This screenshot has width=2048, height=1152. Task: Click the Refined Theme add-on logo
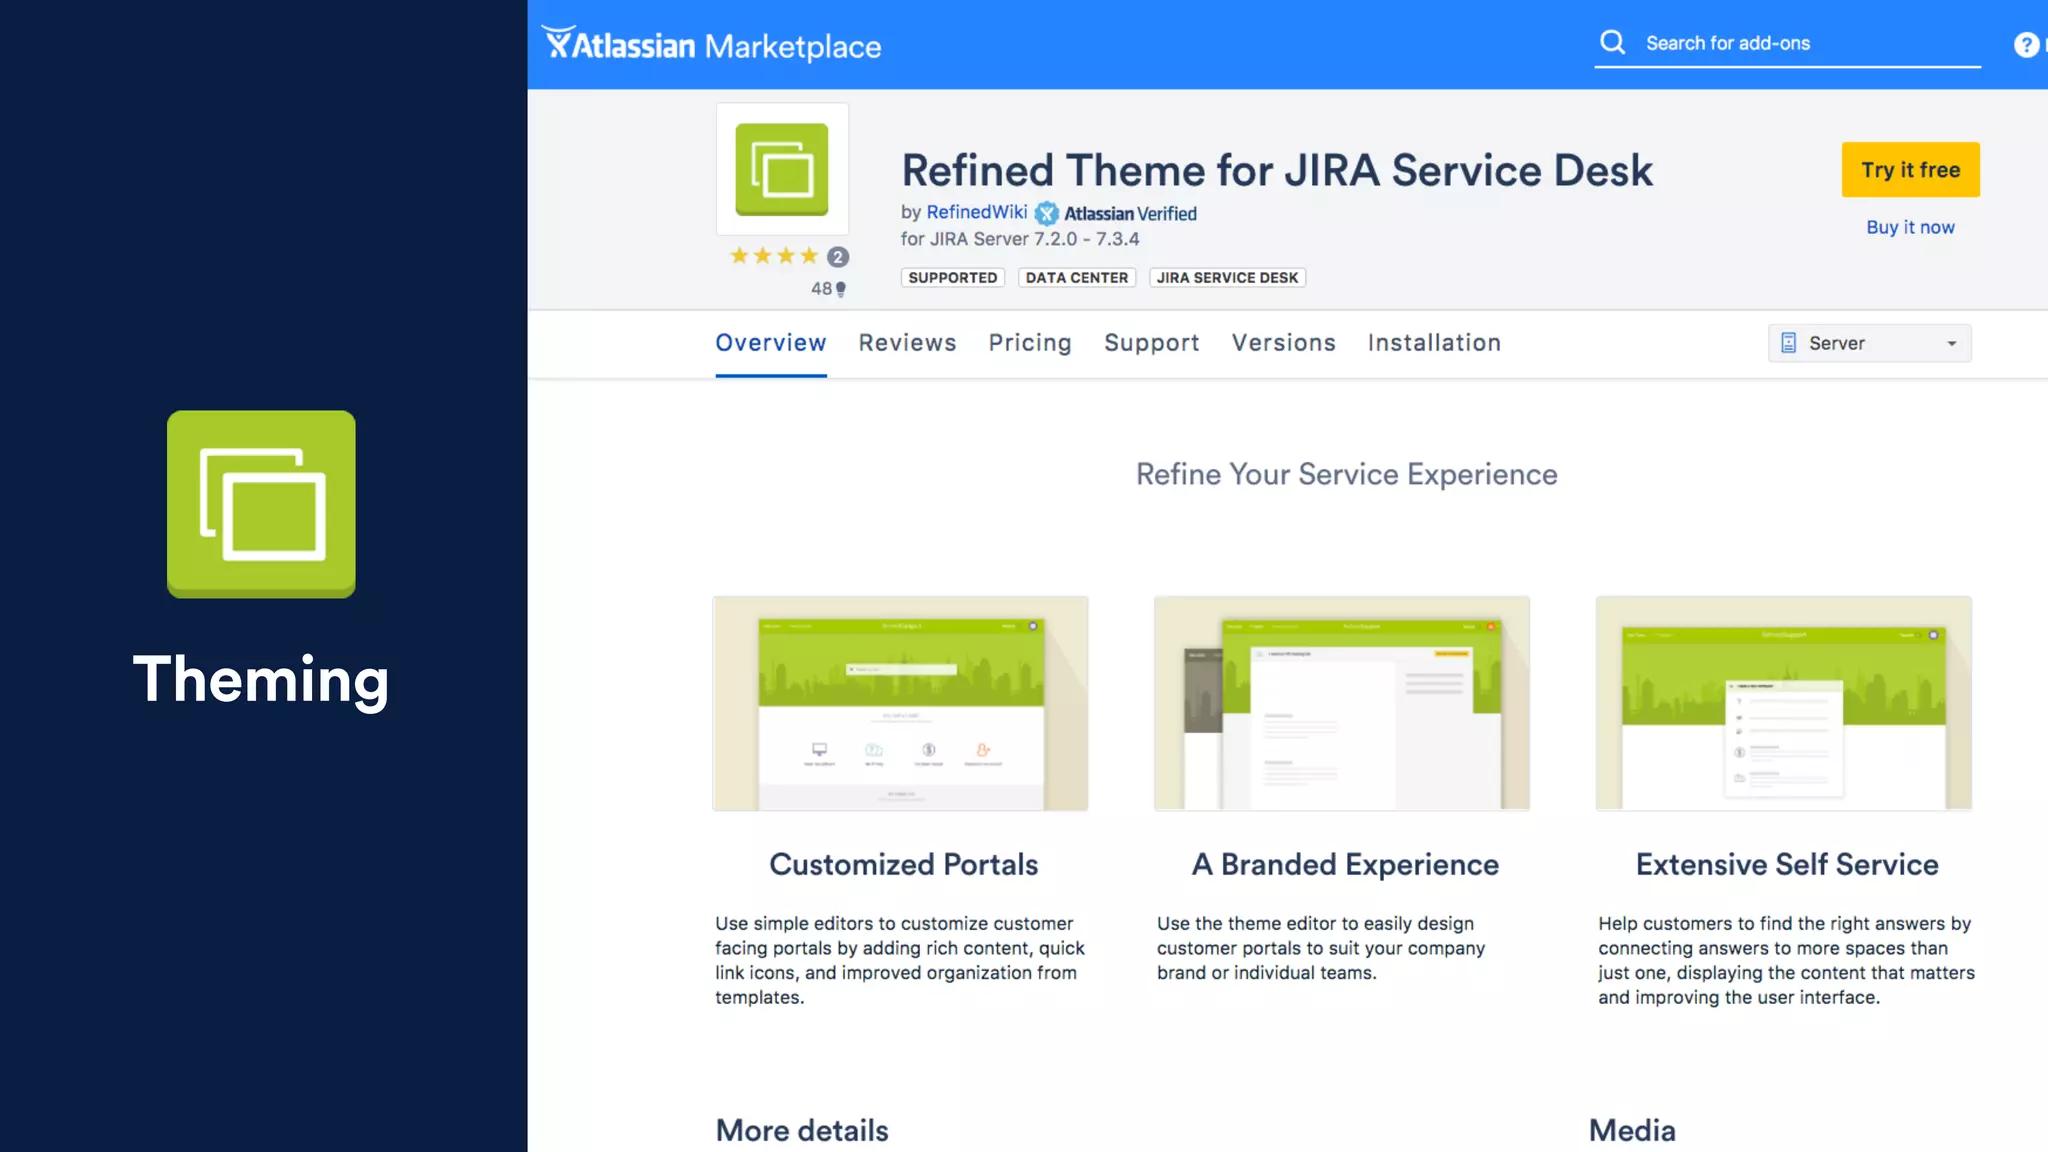pyautogui.click(x=782, y=169)
